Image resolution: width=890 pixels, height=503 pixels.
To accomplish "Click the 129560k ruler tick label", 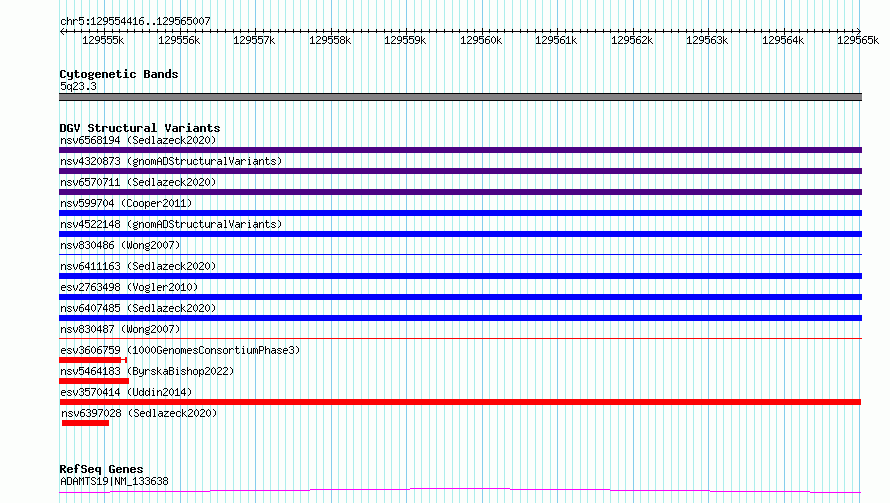I will click(x=481, y=40).
